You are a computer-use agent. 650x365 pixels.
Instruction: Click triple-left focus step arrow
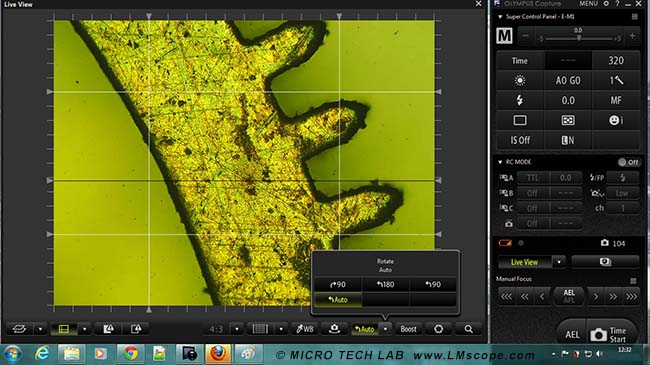[x=506, y=297]
